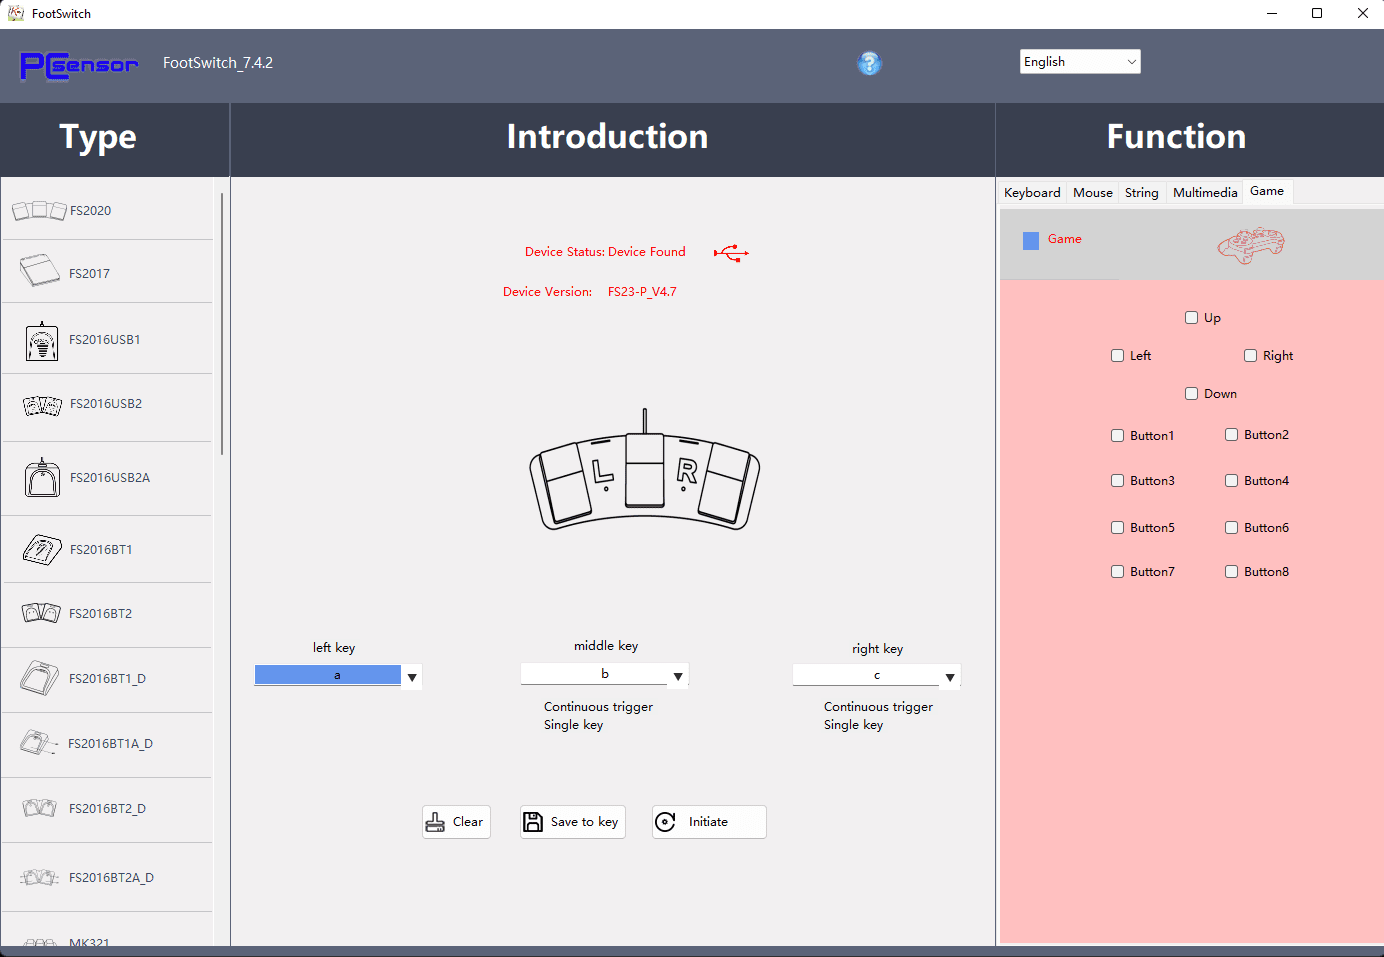Screen dimensions: 1384x957
Task: Check the Button5 checkbox
Action: click(x=1117, y=528)
